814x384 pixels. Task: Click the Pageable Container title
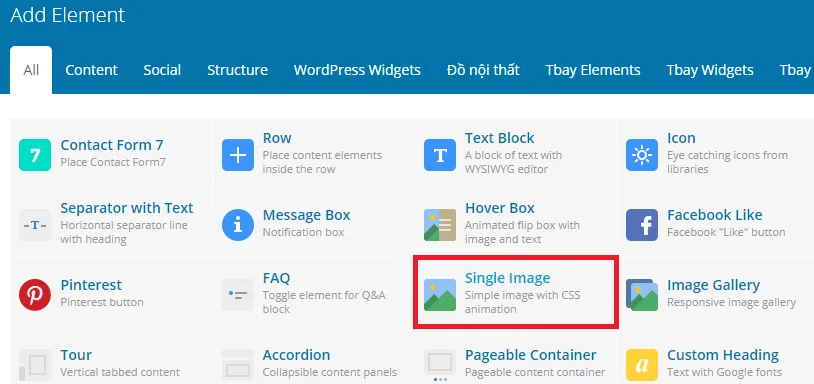[x=531, y=355]
